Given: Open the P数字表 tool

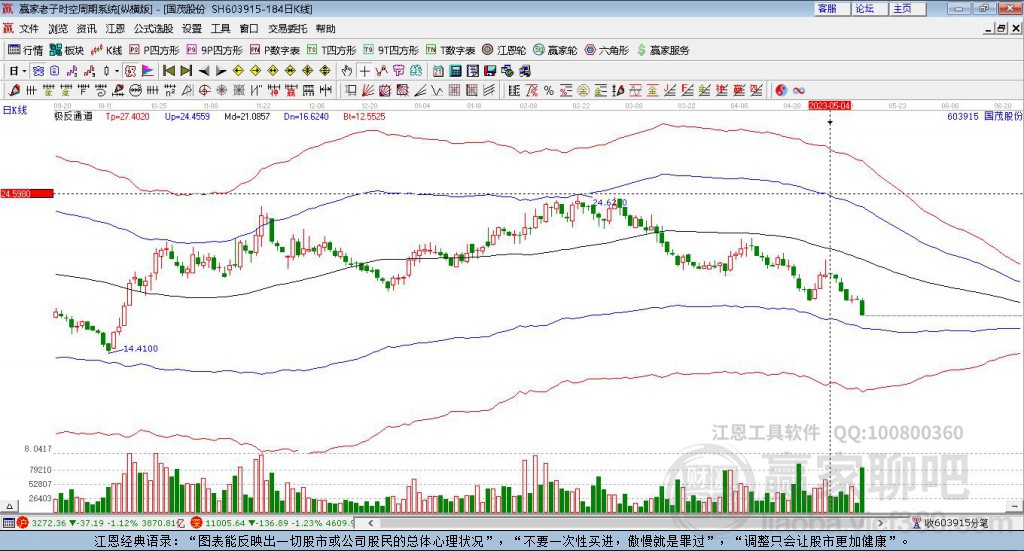Looking at the screenshot, I should pos(275,50).
